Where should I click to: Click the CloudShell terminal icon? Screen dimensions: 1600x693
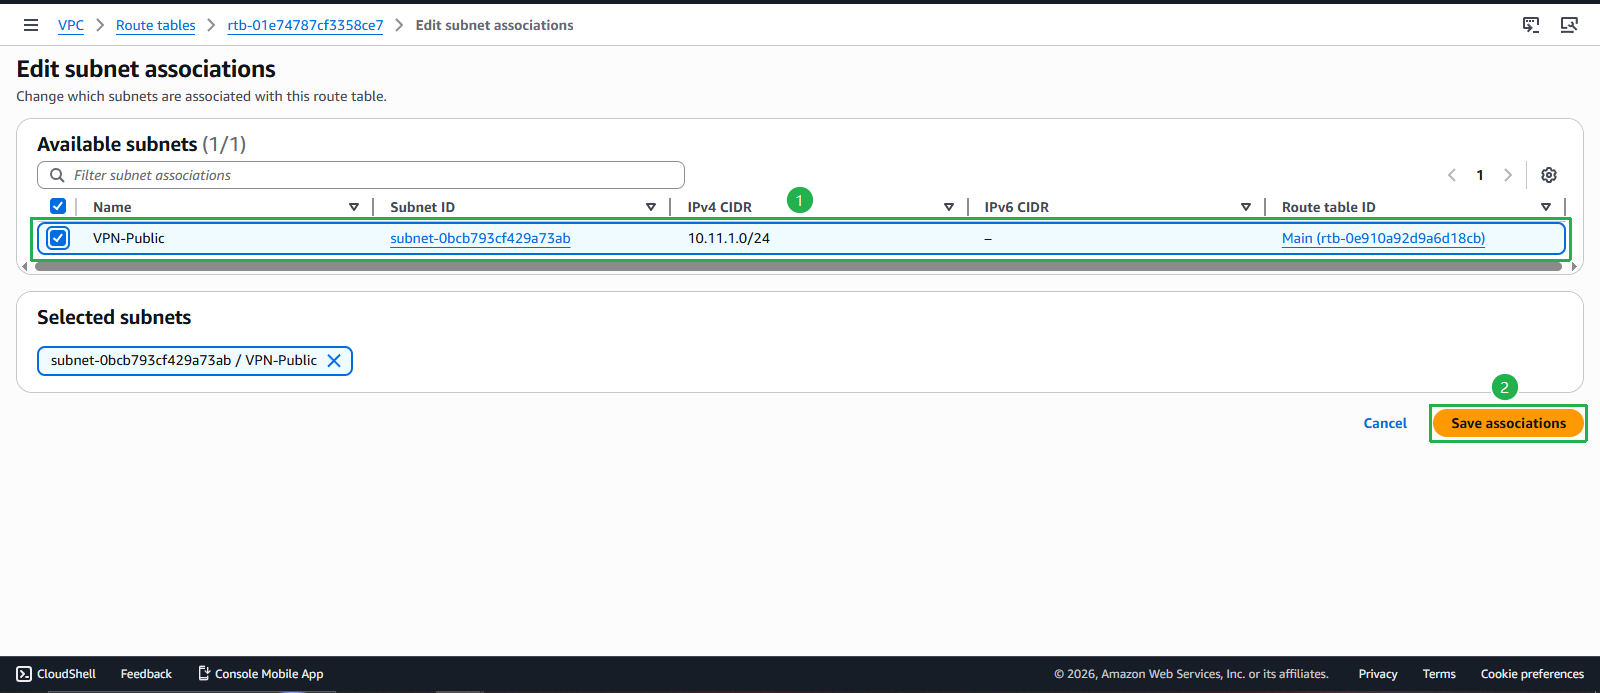24,674
